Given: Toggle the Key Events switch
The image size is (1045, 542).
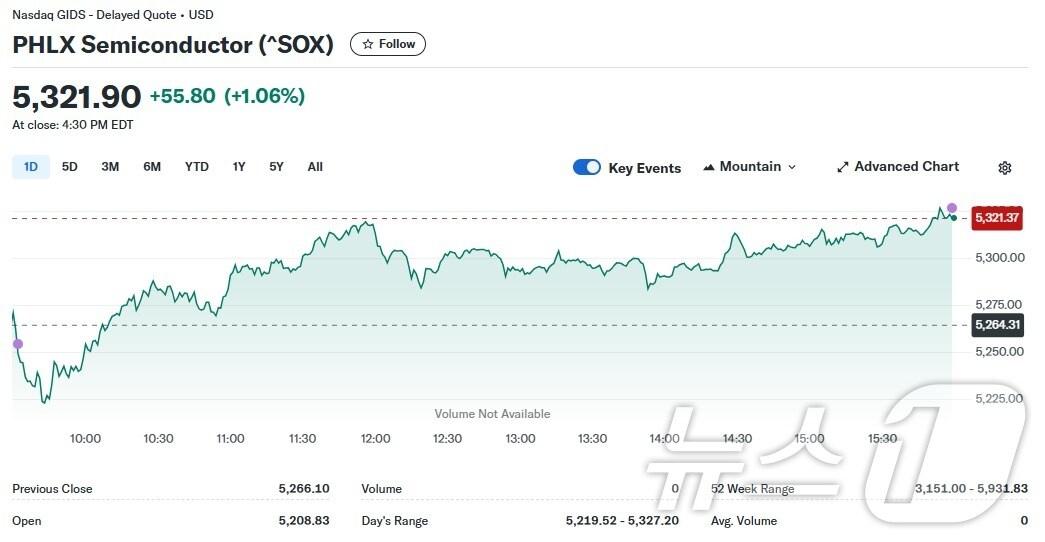Looking at the screenshot, I should click(x=587, y=167).
